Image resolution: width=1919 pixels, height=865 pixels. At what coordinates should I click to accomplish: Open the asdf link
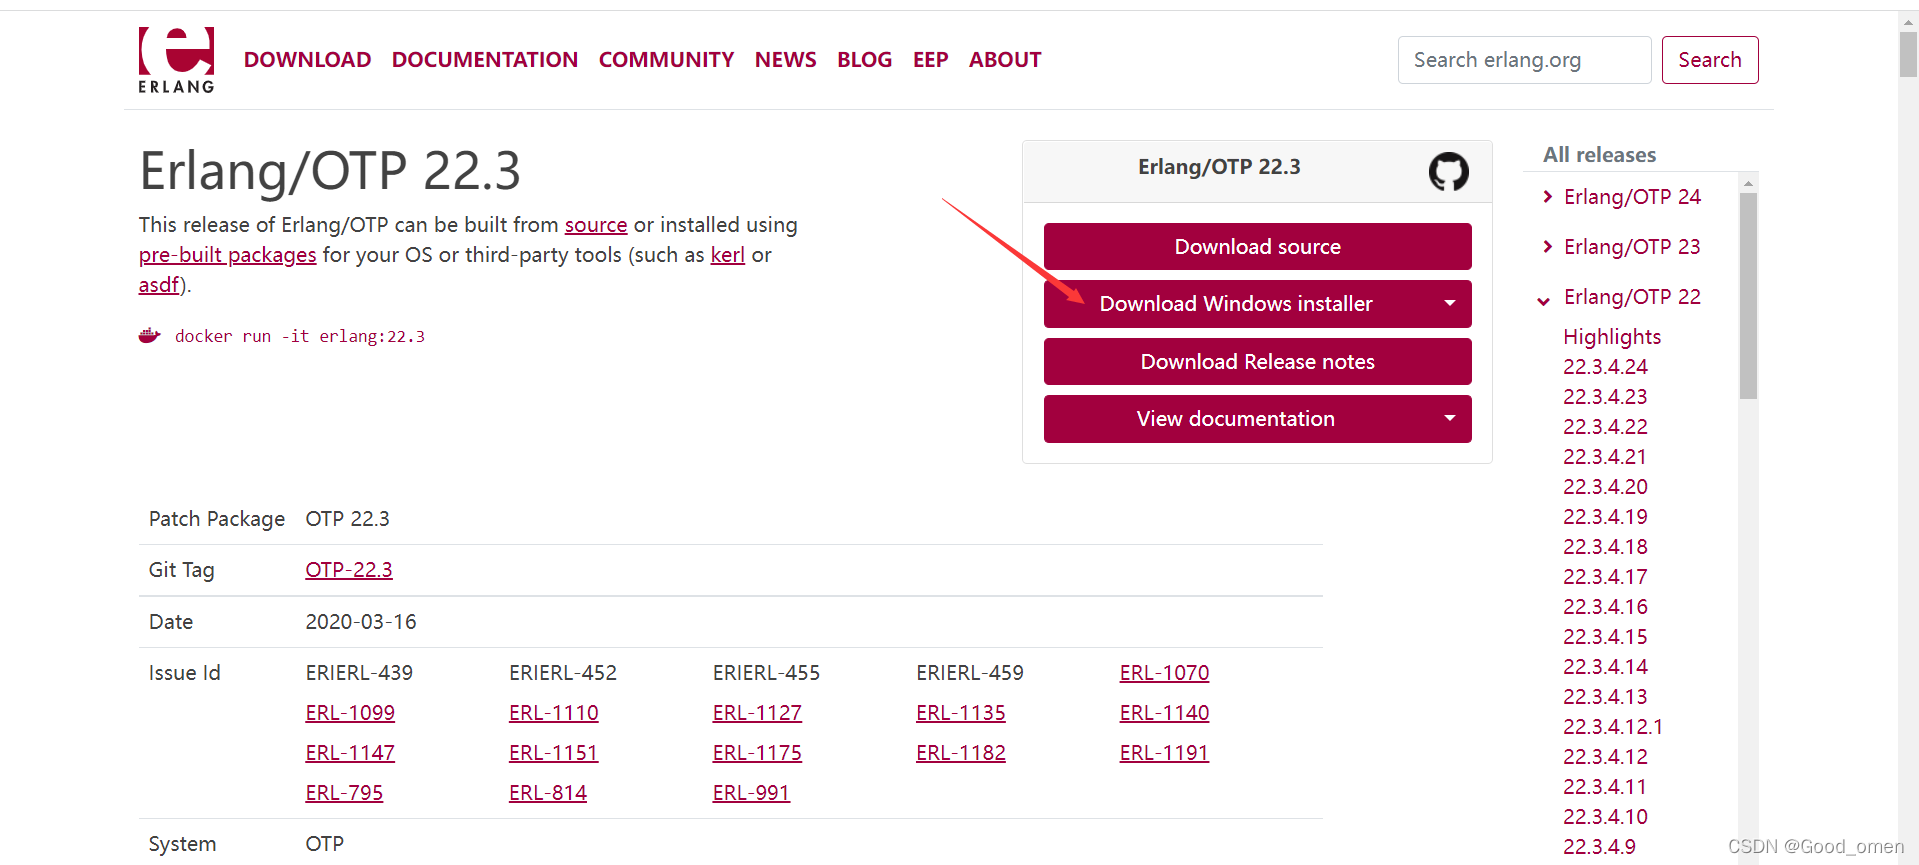pos(159,285)
